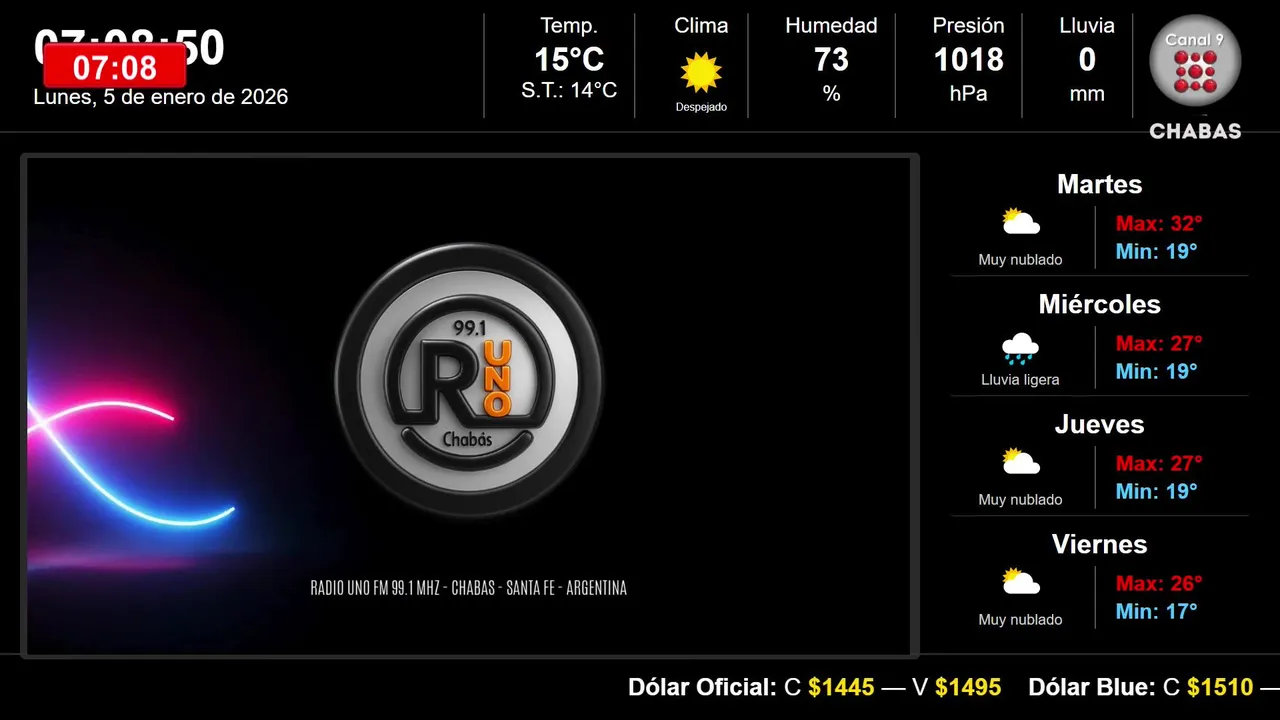Click Viernes Max: 26° value
Screen dimensions: 1280x720
tap(1159, 583)
